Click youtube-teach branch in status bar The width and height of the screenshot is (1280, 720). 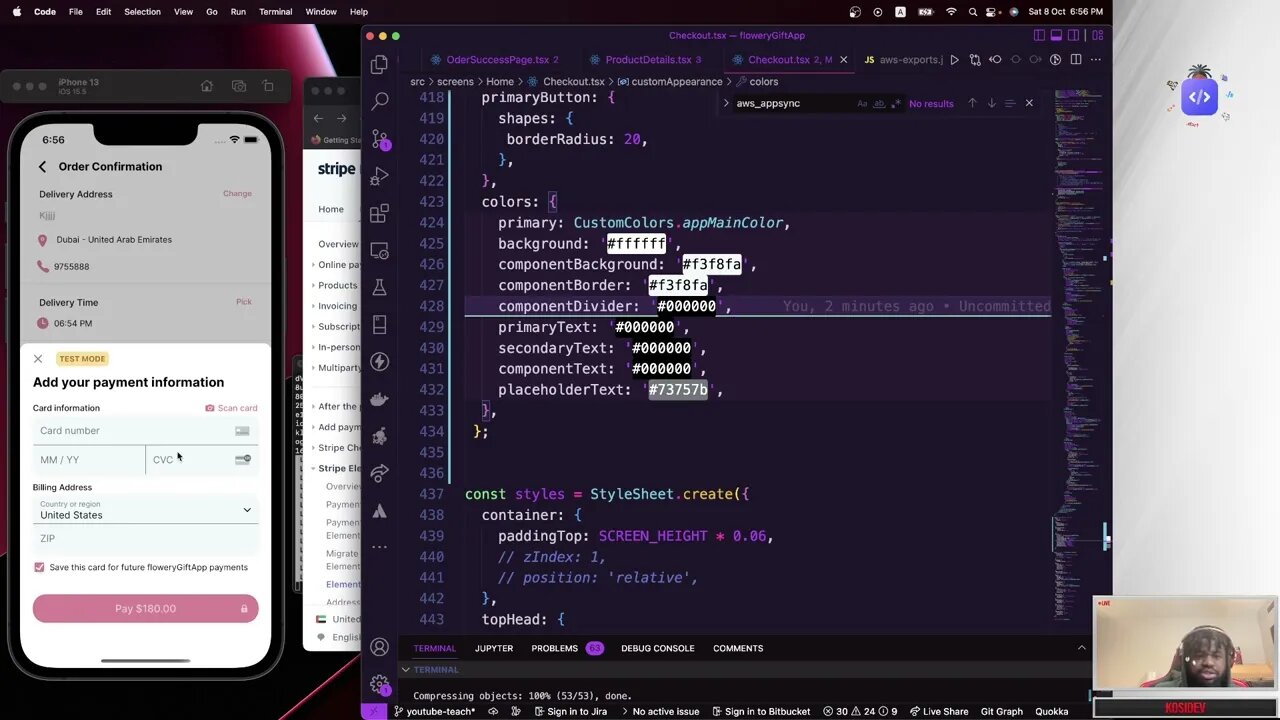coord(434,711)
